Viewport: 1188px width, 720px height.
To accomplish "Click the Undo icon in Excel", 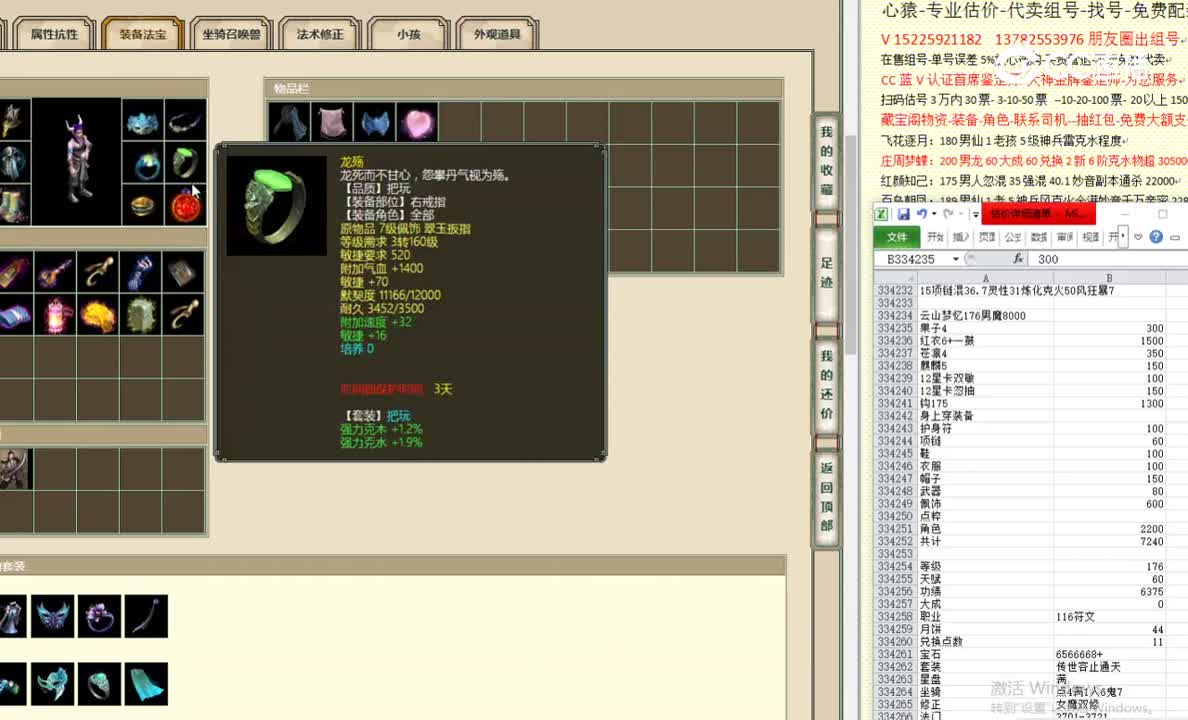I will click(922, 213).
